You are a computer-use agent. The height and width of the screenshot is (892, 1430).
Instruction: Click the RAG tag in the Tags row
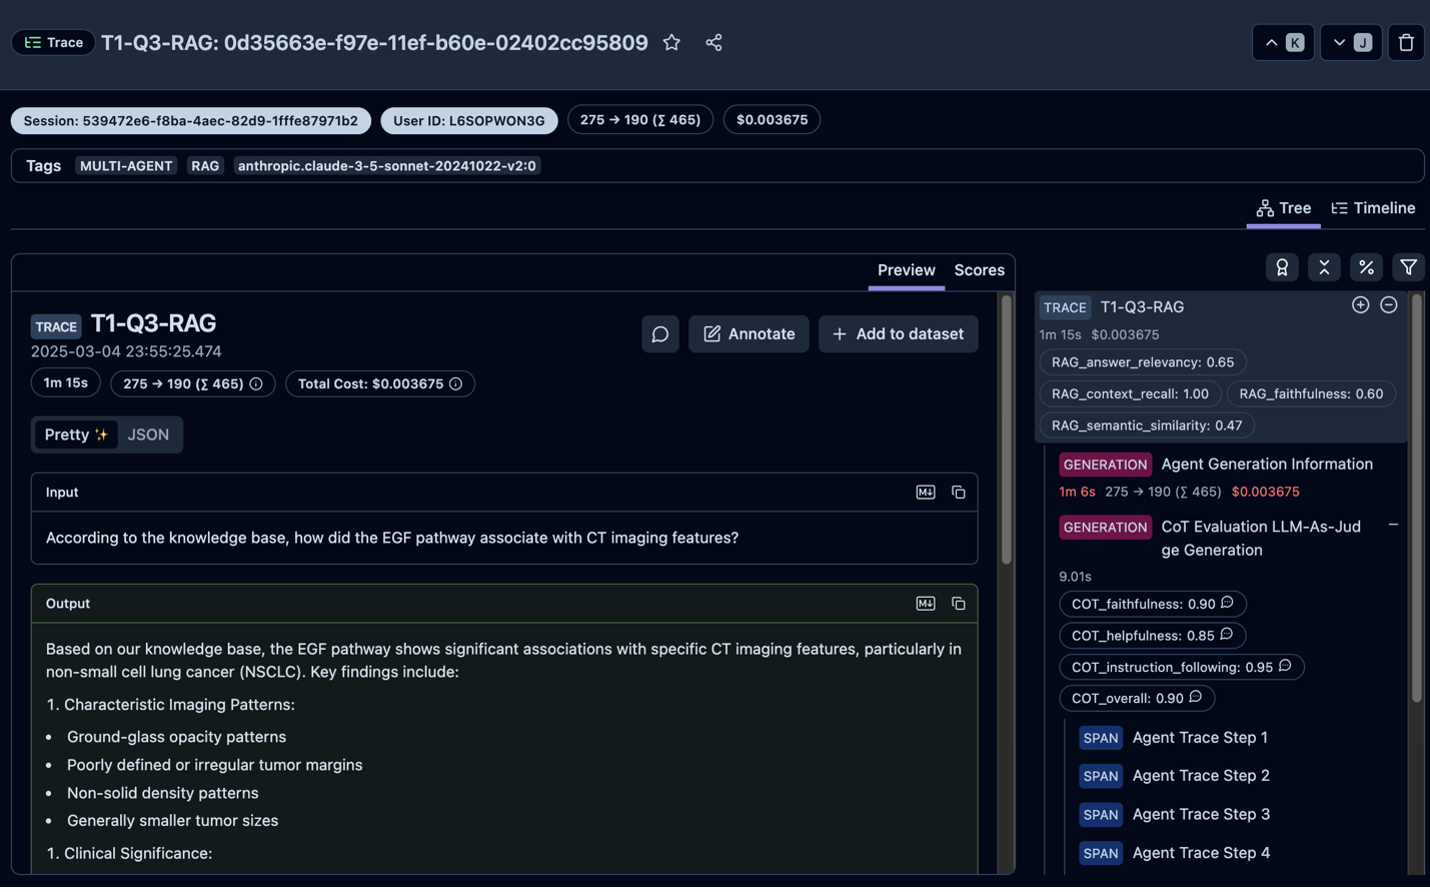click(205, 166)
